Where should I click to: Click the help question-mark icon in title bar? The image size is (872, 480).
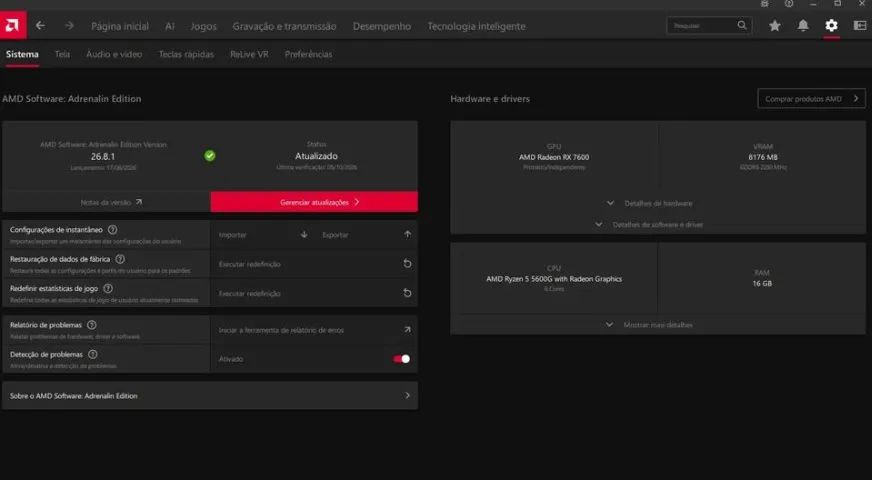789,4
